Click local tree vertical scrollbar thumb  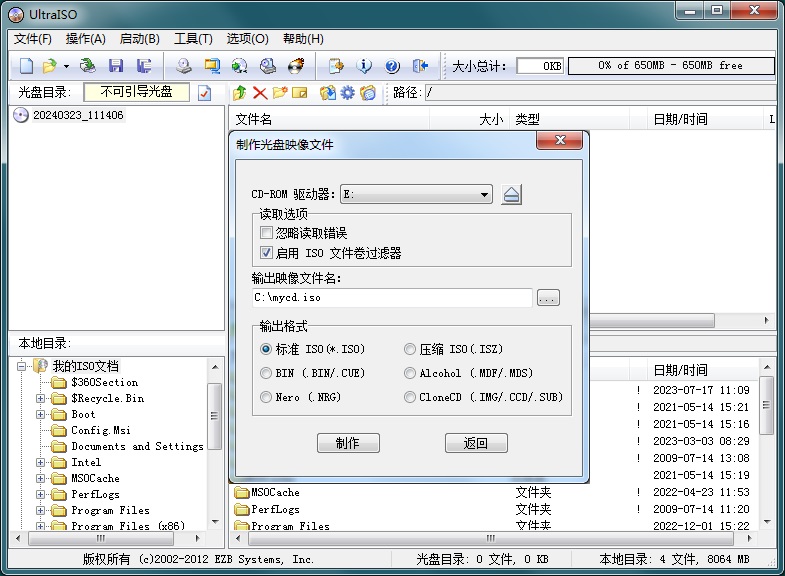(x=214, y=416)
